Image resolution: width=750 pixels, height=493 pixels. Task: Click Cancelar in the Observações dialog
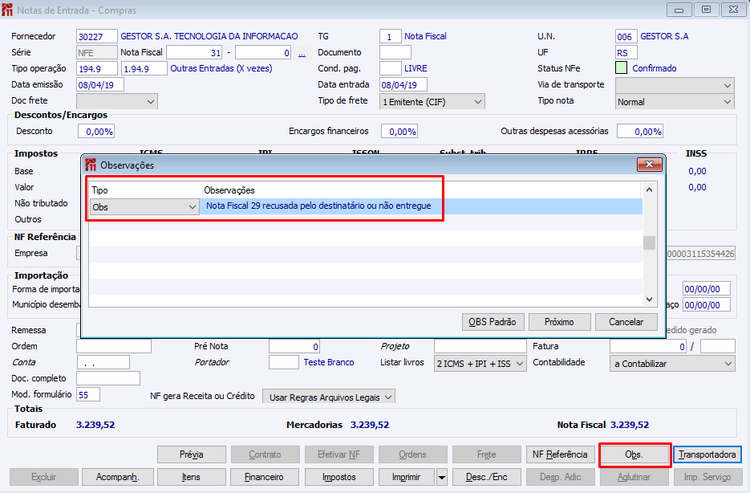(626, 322)
